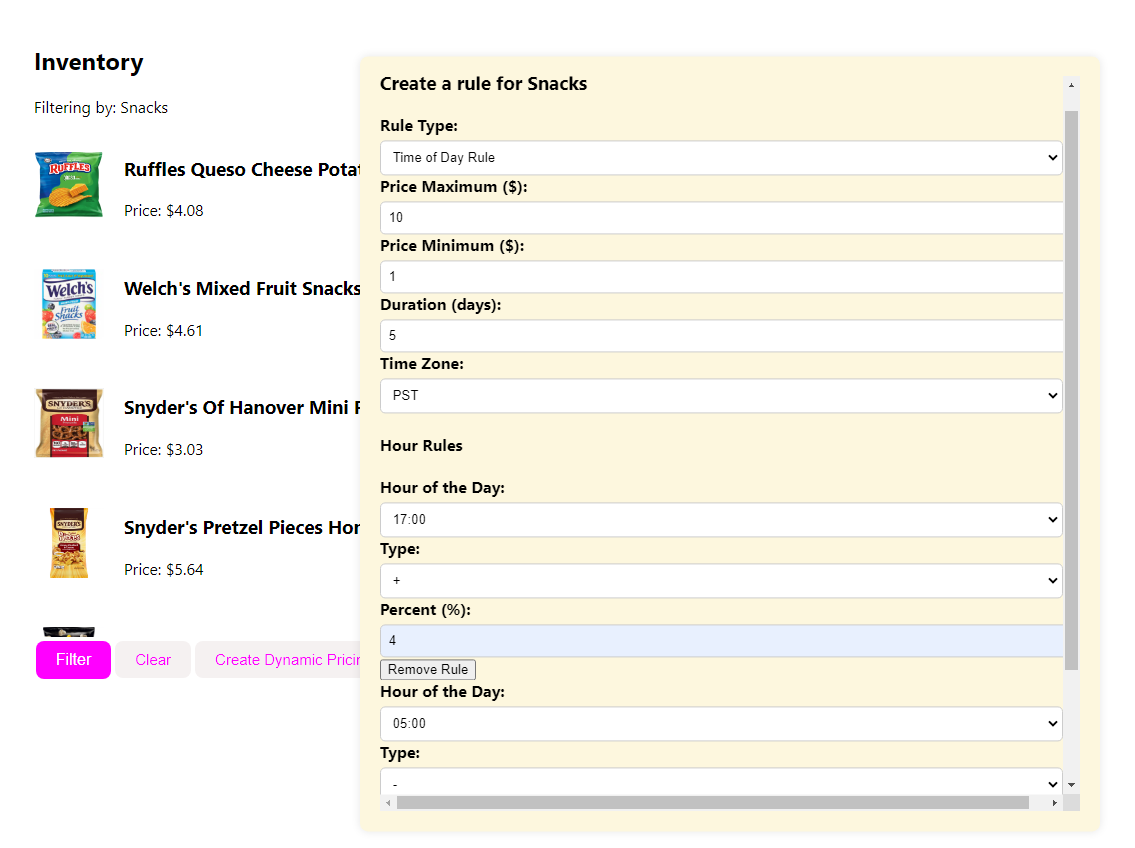Click the horizontal scrollbar right arrow
This screenshot has height=848, width=1135.
(x=1055, y=803)
